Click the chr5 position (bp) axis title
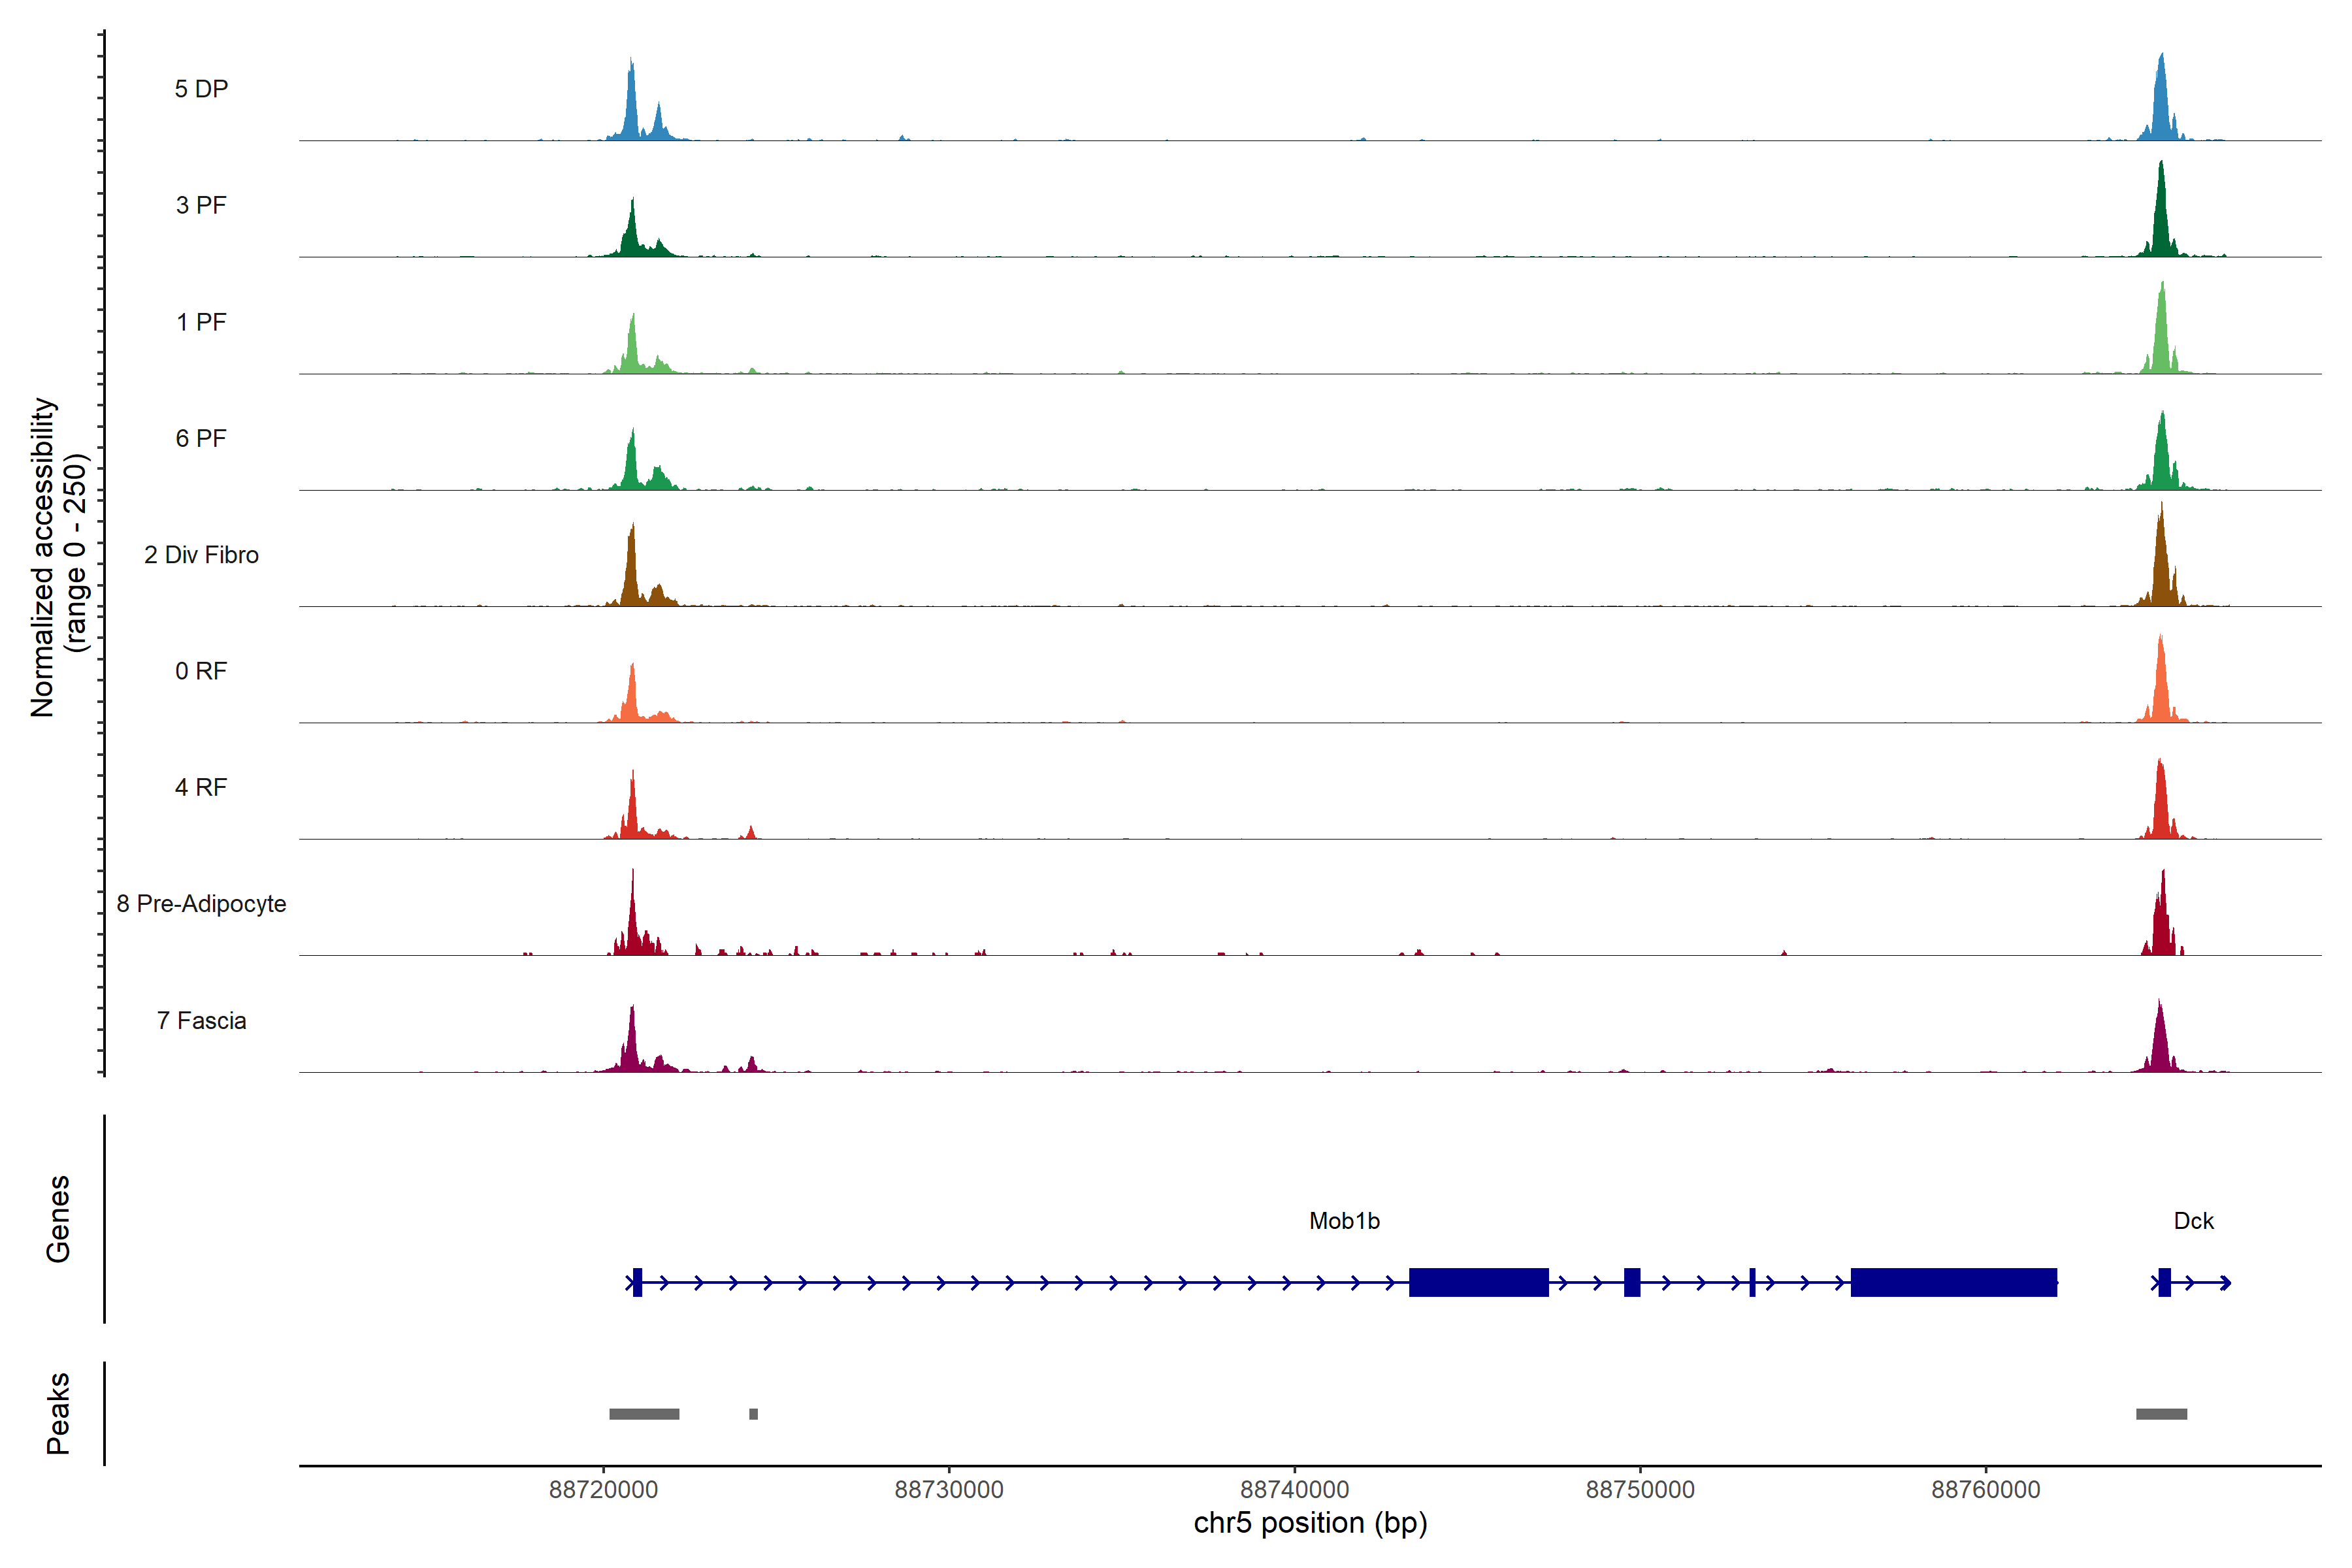 click(1310, 1523)
